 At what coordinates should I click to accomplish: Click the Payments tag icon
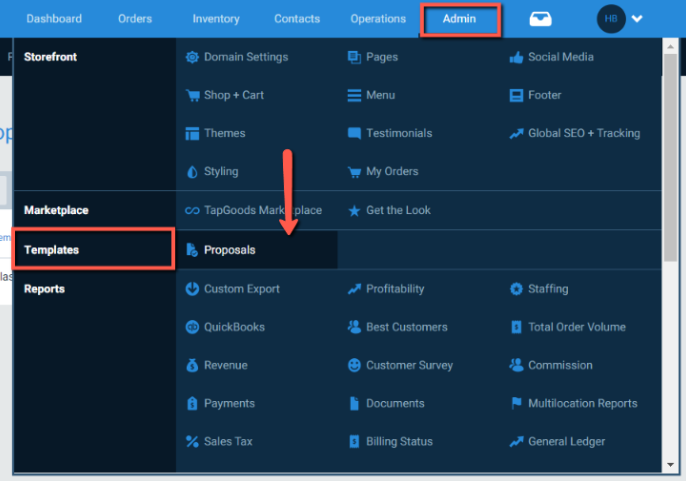192,403
